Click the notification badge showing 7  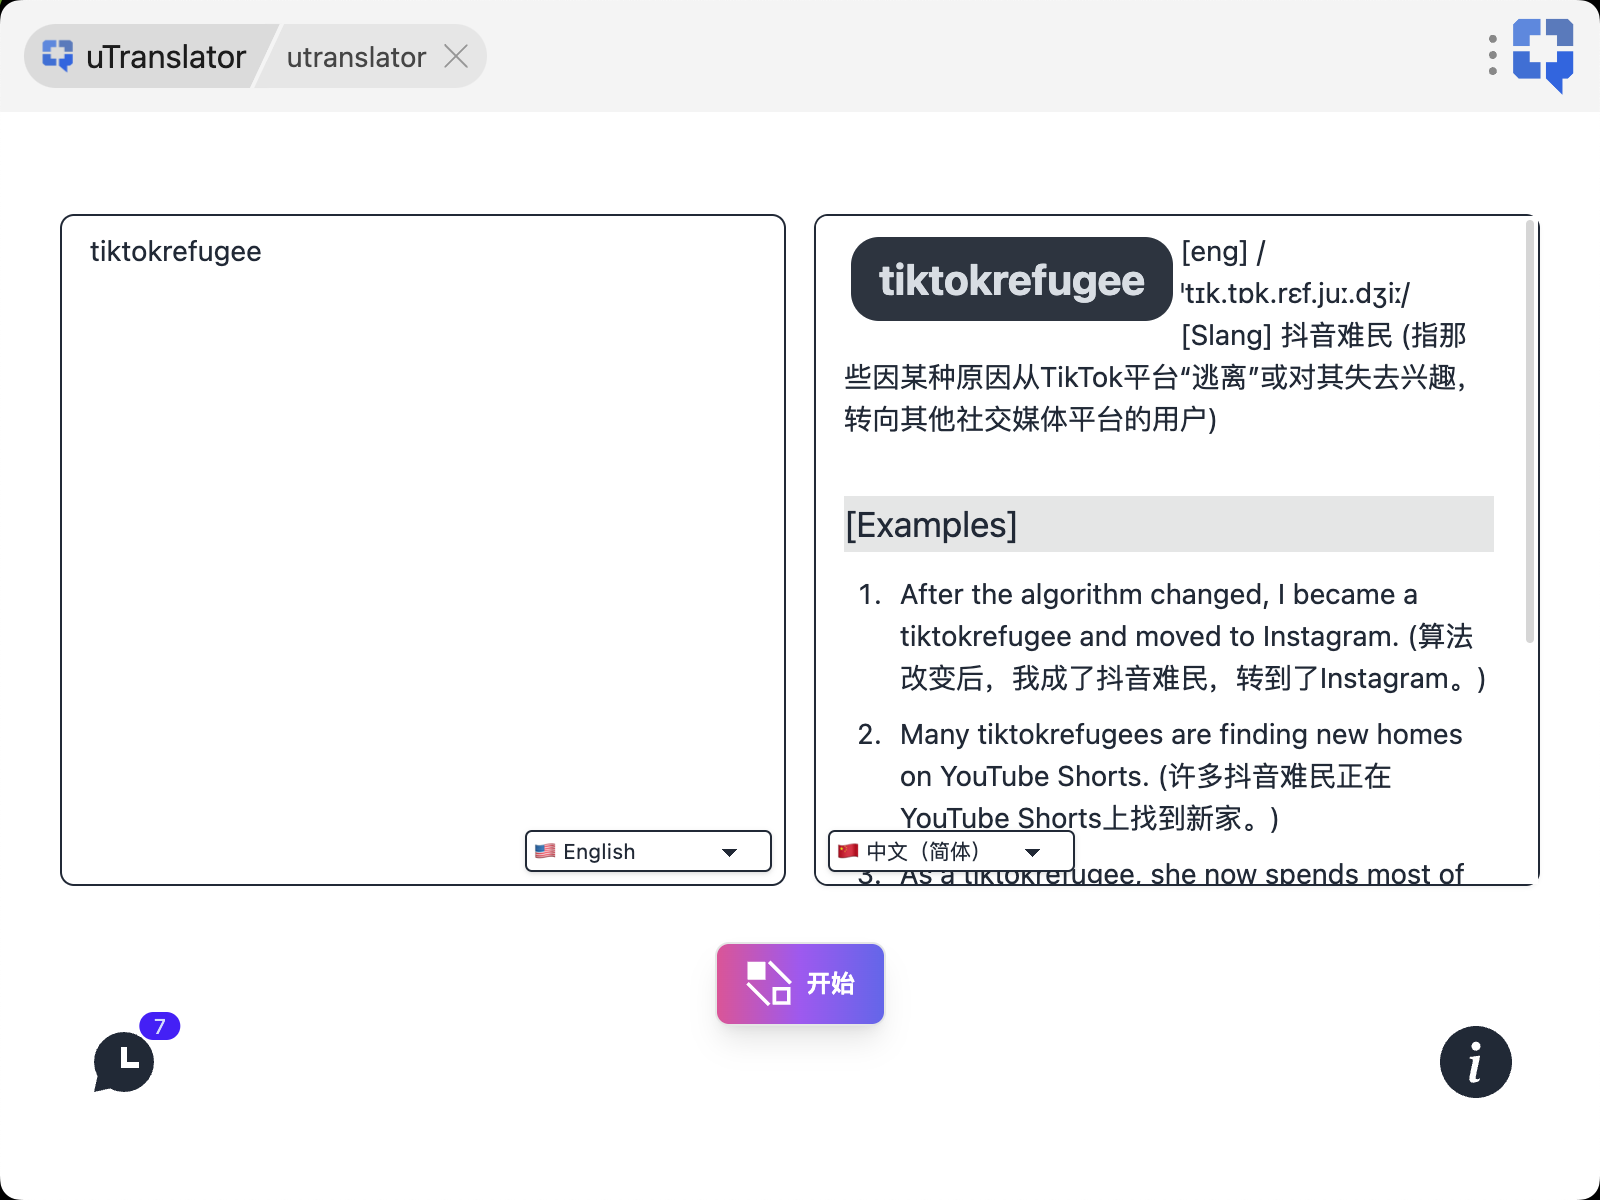[x=160, y=1026]
